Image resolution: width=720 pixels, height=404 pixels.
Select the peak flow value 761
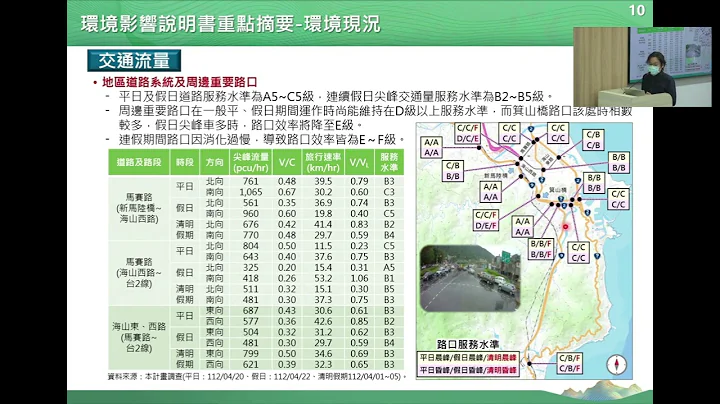251,181
